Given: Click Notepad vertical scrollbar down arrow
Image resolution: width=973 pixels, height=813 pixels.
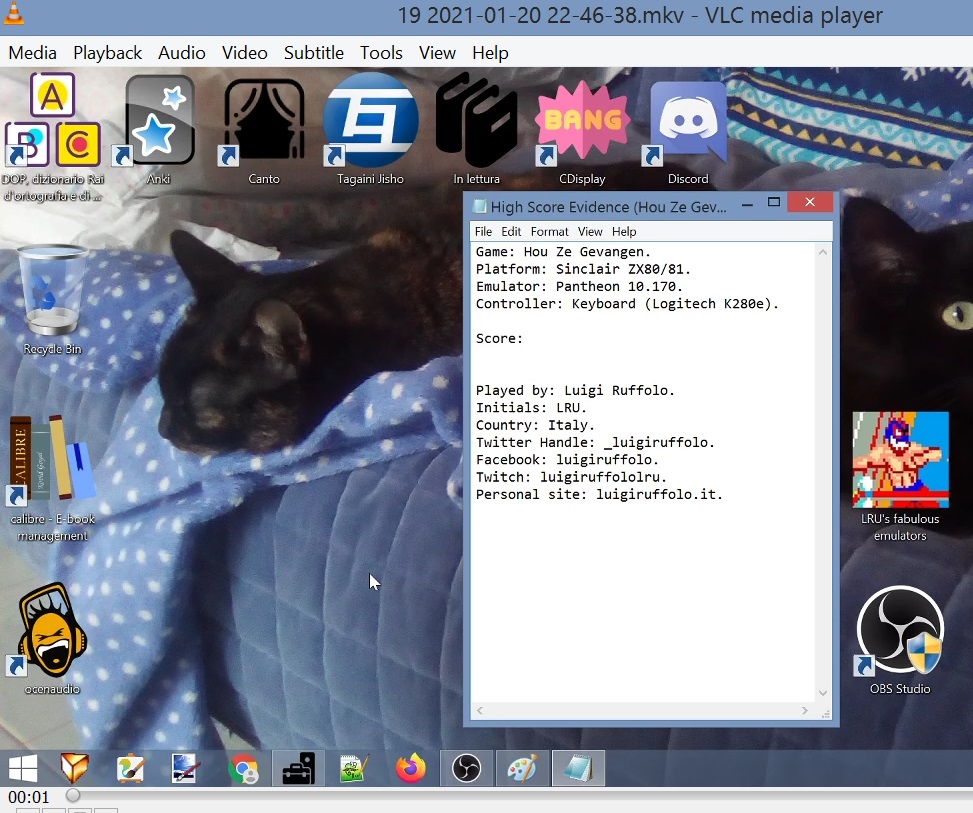Looking at the screenshot, I should [x=823, y=693].
